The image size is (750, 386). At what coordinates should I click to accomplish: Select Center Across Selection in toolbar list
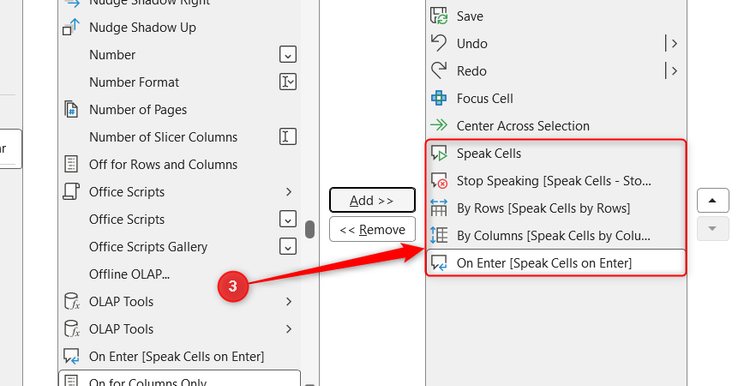[x=556, y=125]
